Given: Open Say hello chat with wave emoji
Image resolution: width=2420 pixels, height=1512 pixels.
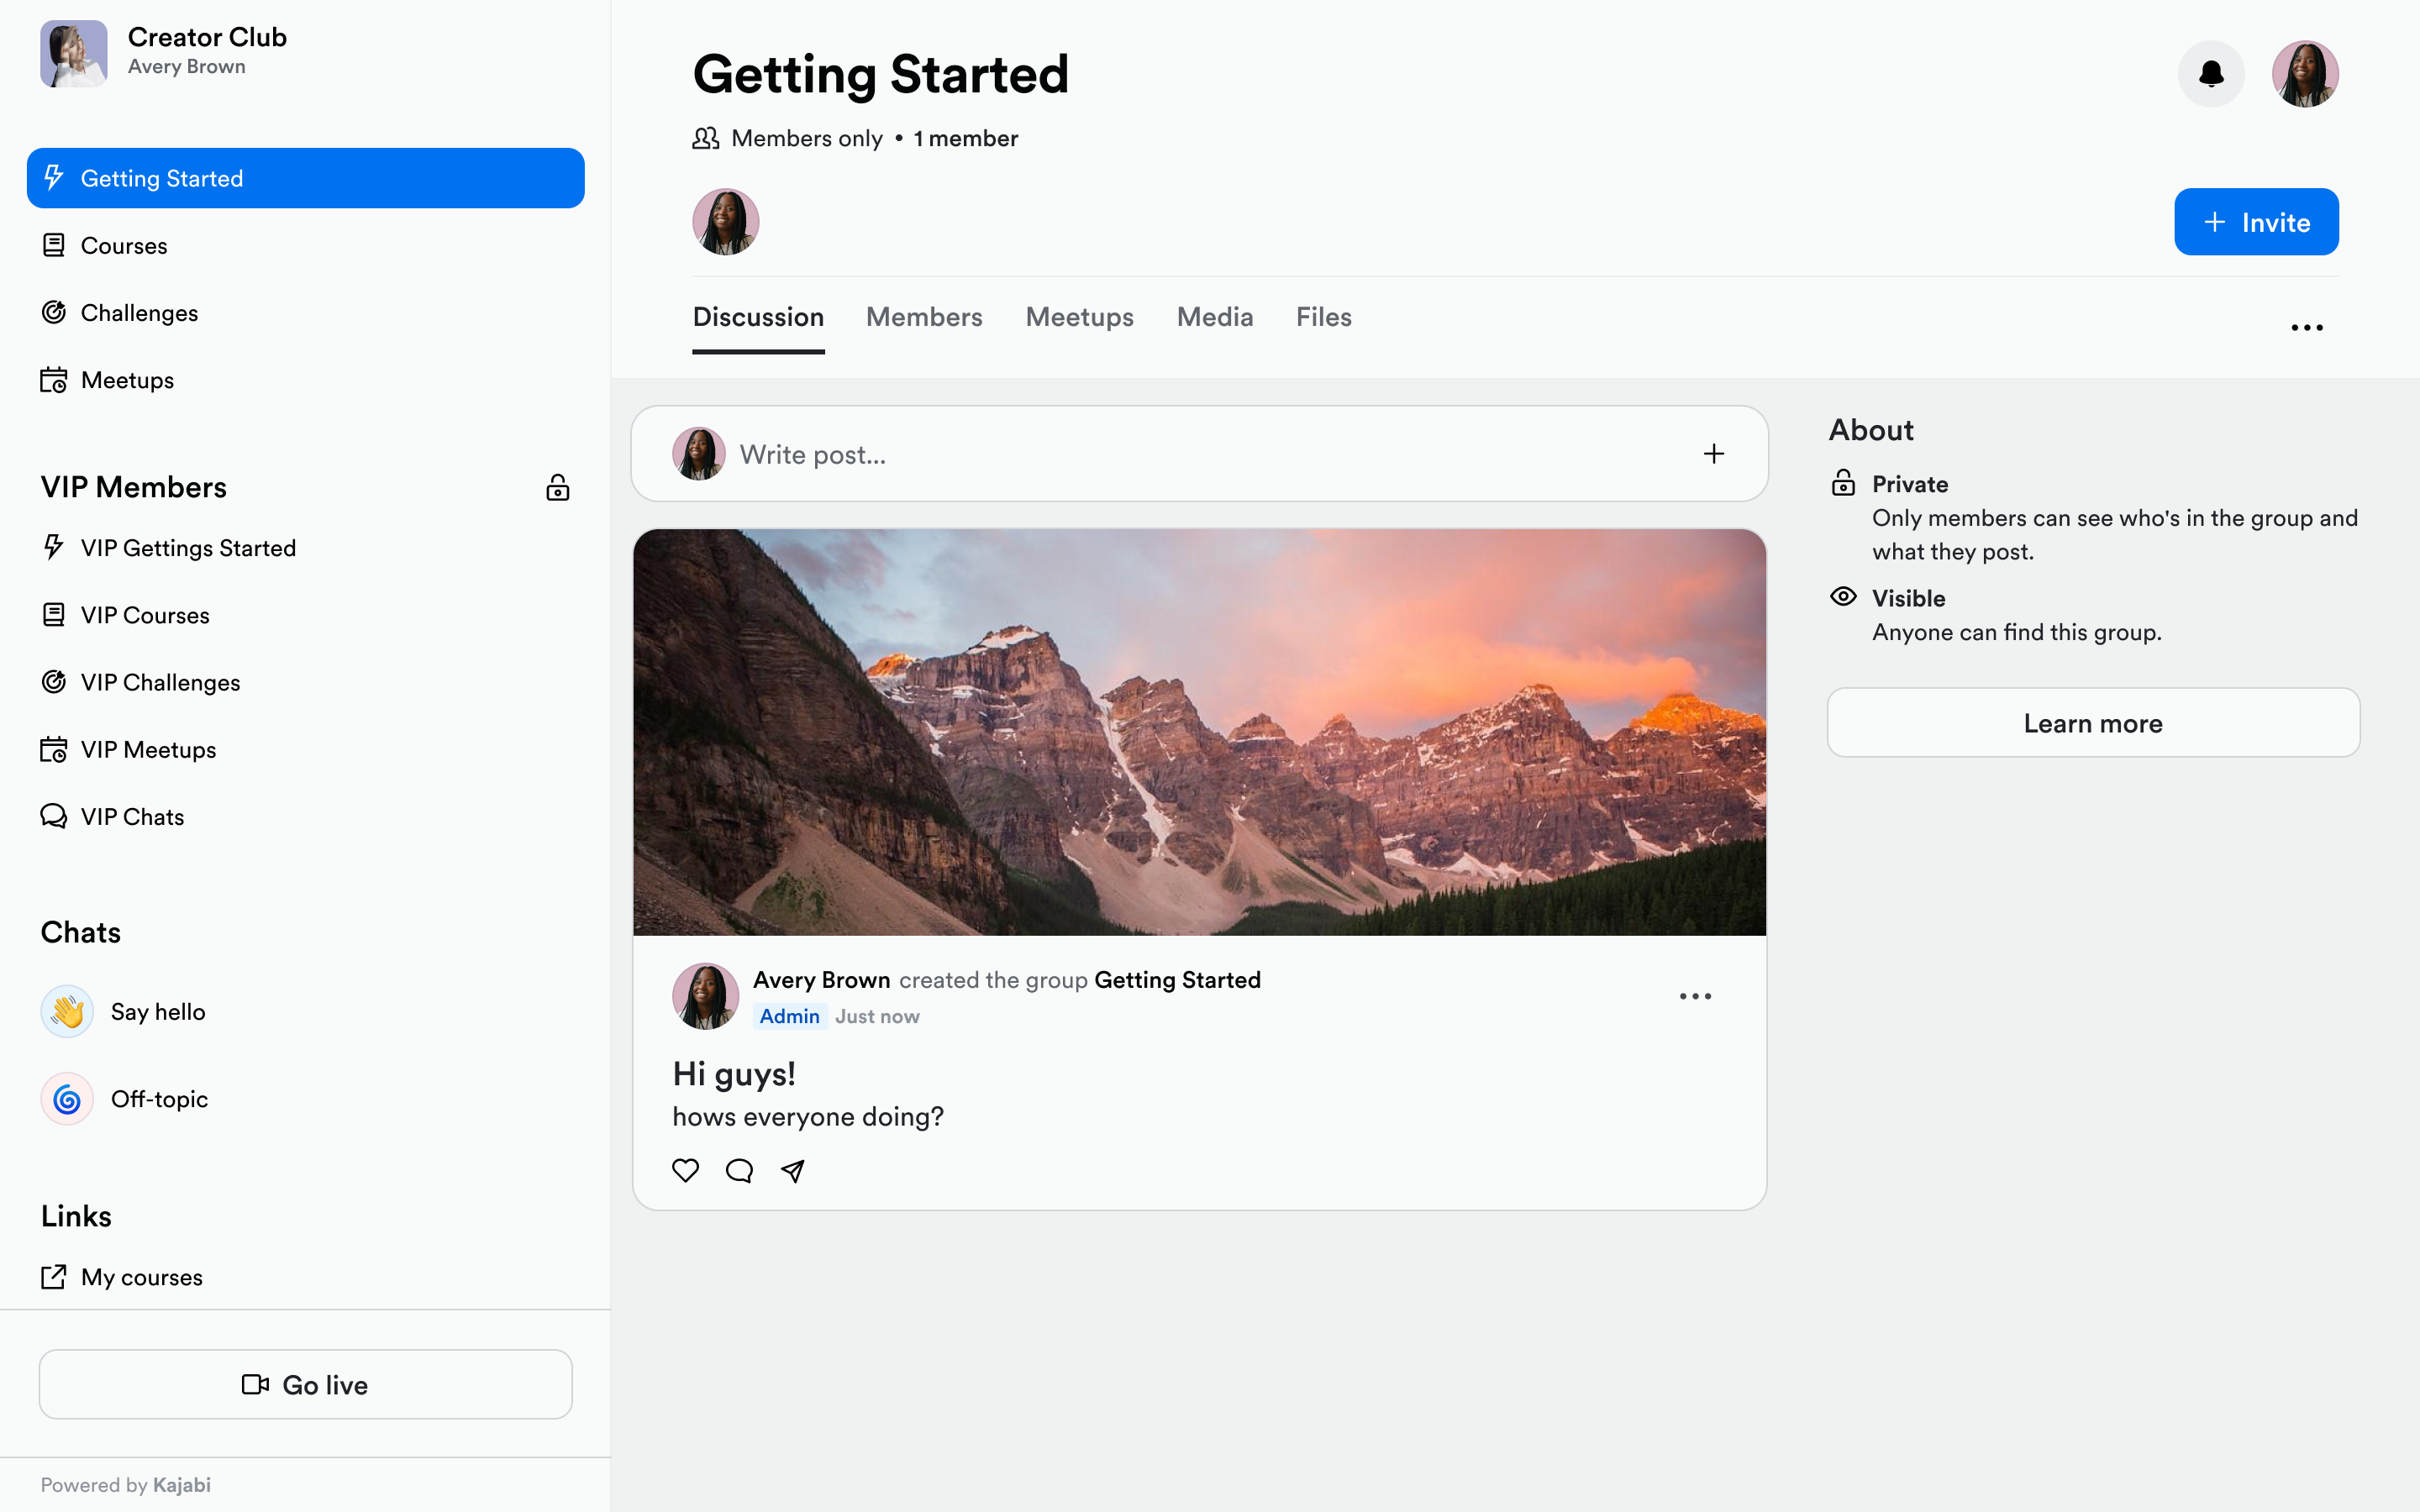Looking at the screenshot, I should coord(67,1012).
